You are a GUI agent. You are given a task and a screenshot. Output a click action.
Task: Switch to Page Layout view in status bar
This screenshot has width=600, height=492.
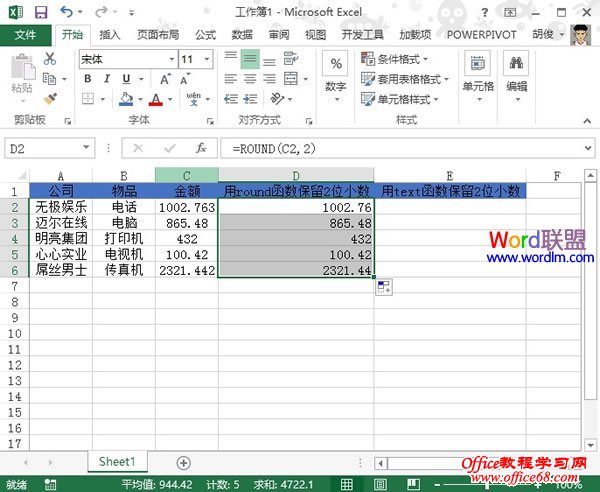380,484
